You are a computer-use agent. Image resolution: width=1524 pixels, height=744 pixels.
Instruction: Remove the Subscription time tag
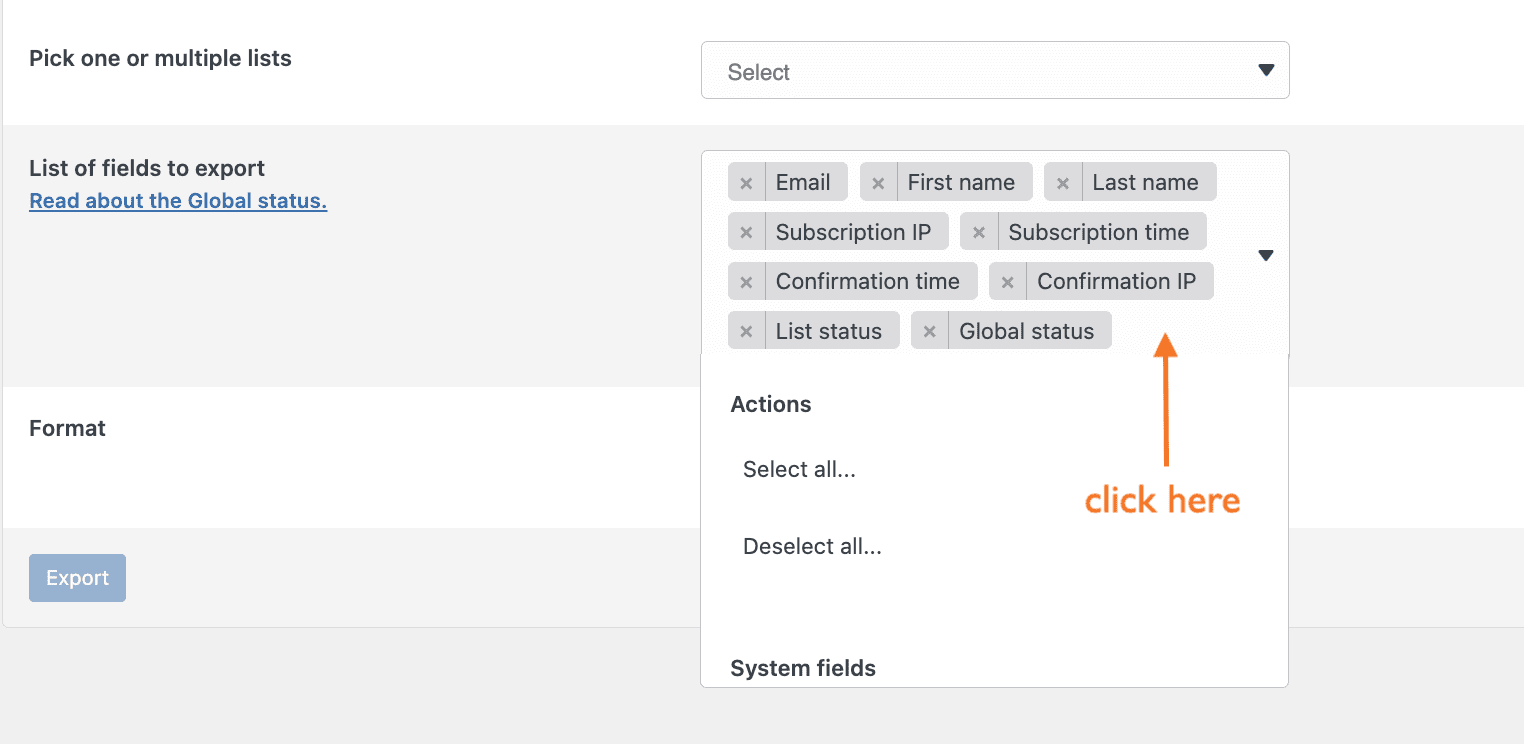coord(979,233)
